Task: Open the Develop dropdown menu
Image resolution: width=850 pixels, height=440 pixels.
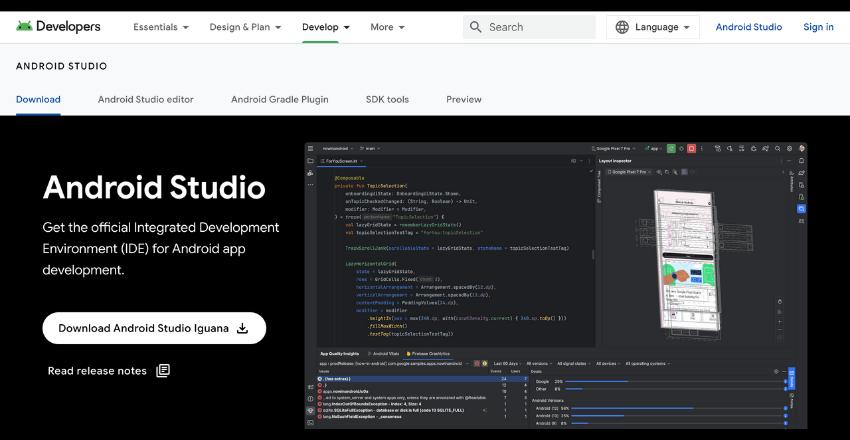Action: tap(325, 27)
